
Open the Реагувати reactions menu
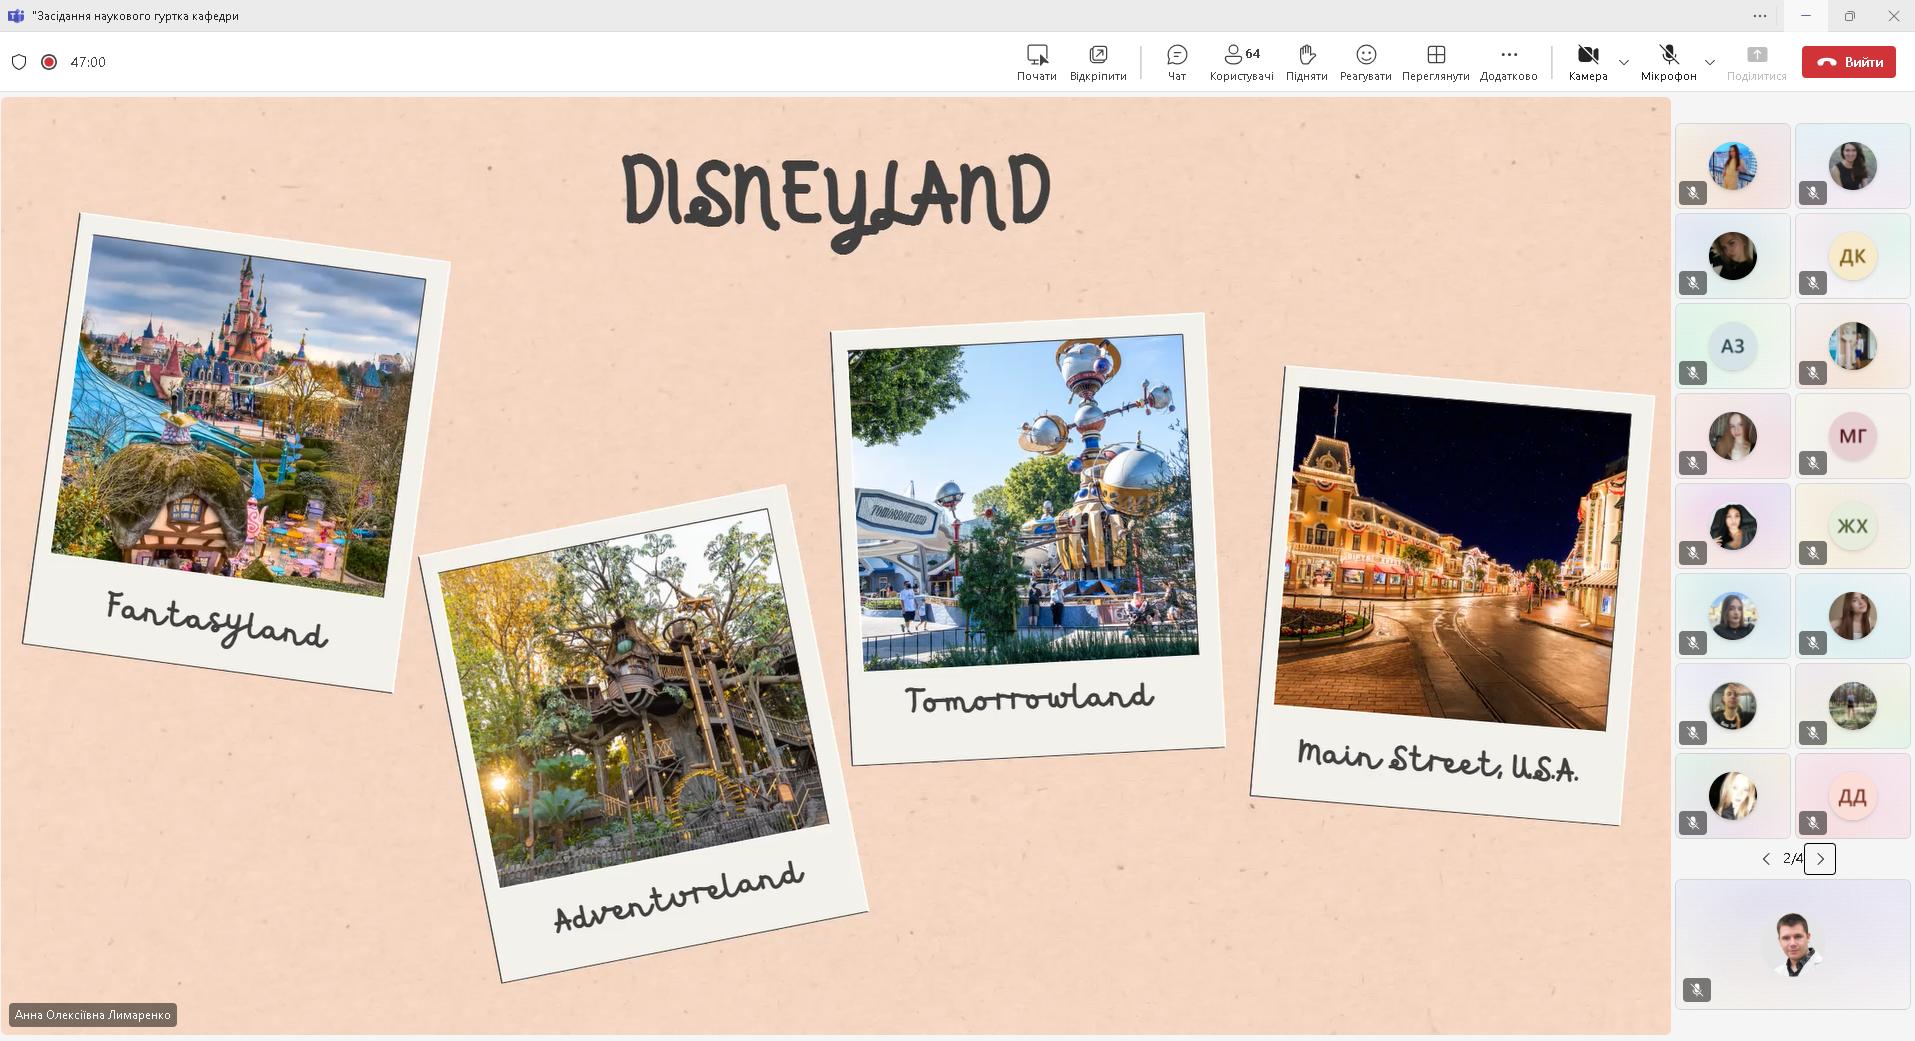[x=1365, y=62]
